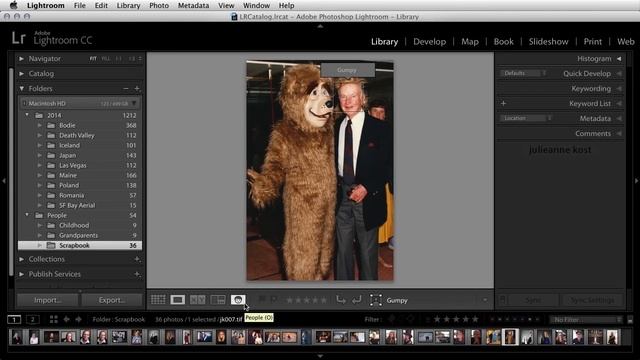Select the Draw Face Region tool
The width and height of the screenshot is (640, 360).
click(x=376, y=300)
